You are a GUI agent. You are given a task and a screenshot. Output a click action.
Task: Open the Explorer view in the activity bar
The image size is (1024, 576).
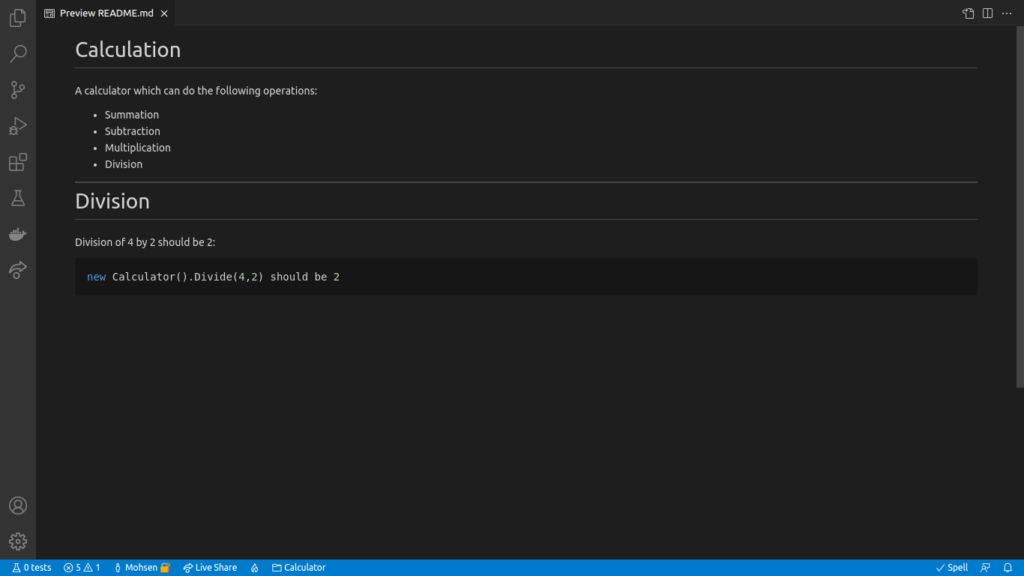[17, 17]
